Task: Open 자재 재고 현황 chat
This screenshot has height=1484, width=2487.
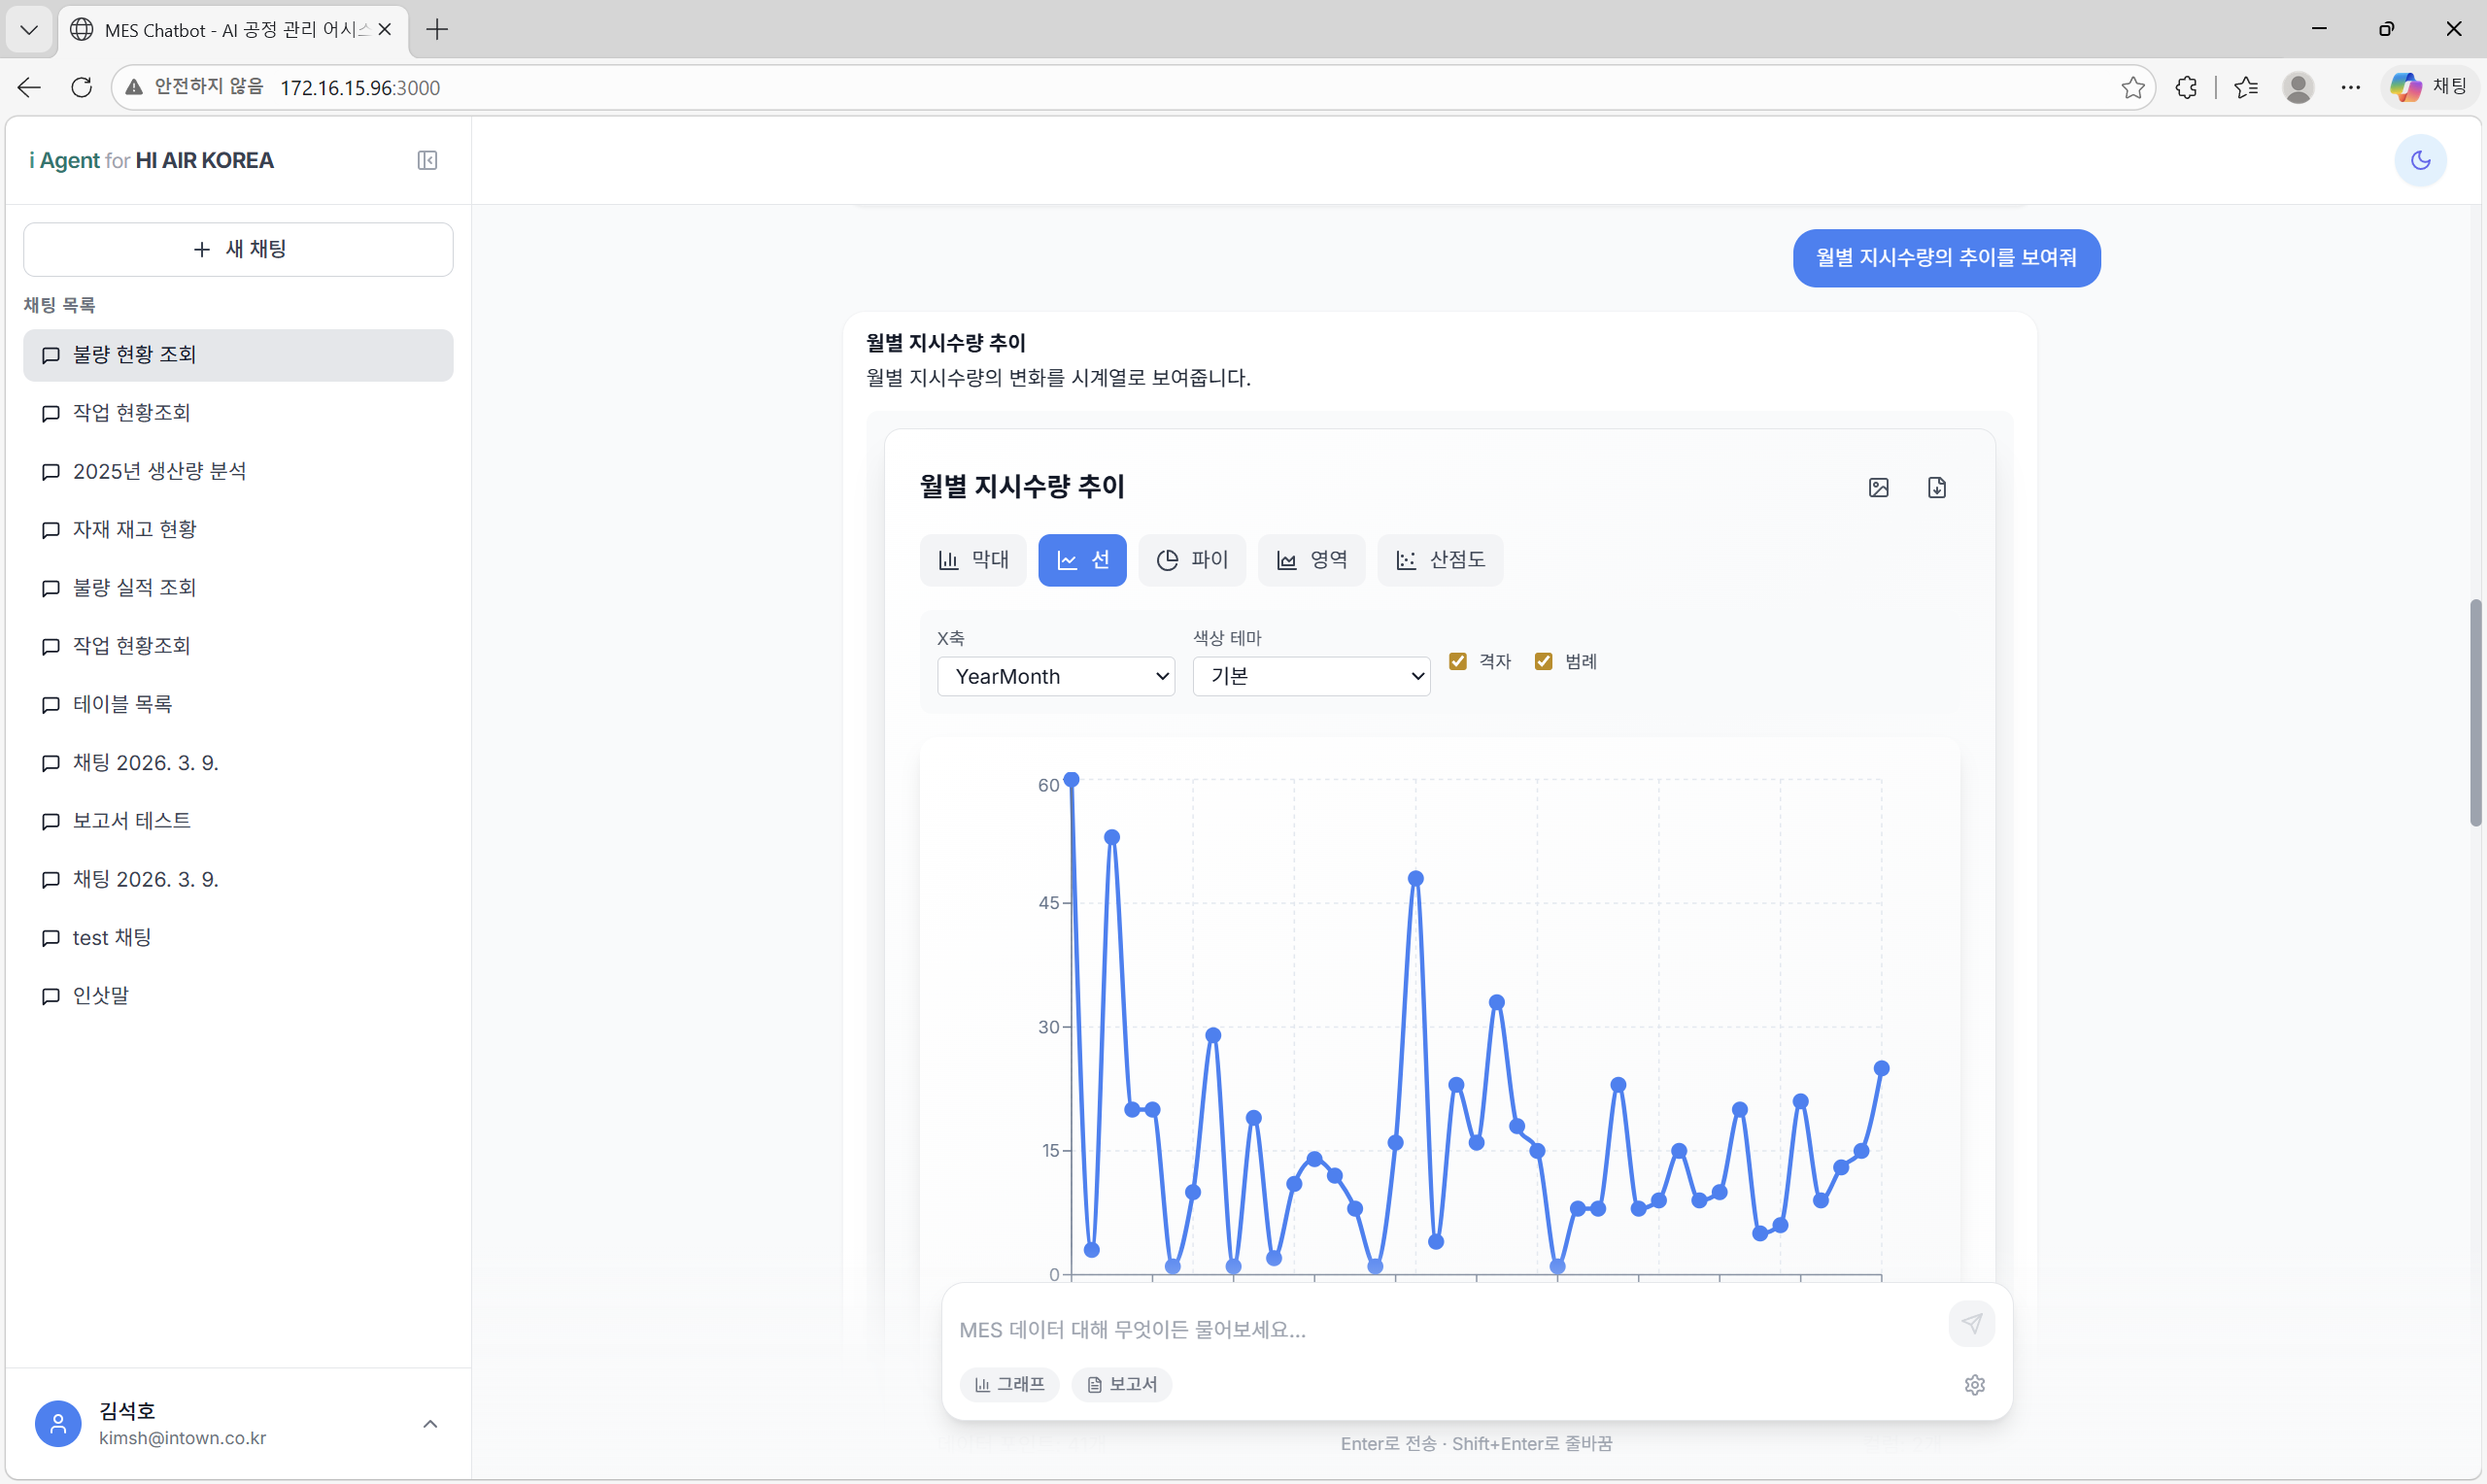Action: (238, 529)
